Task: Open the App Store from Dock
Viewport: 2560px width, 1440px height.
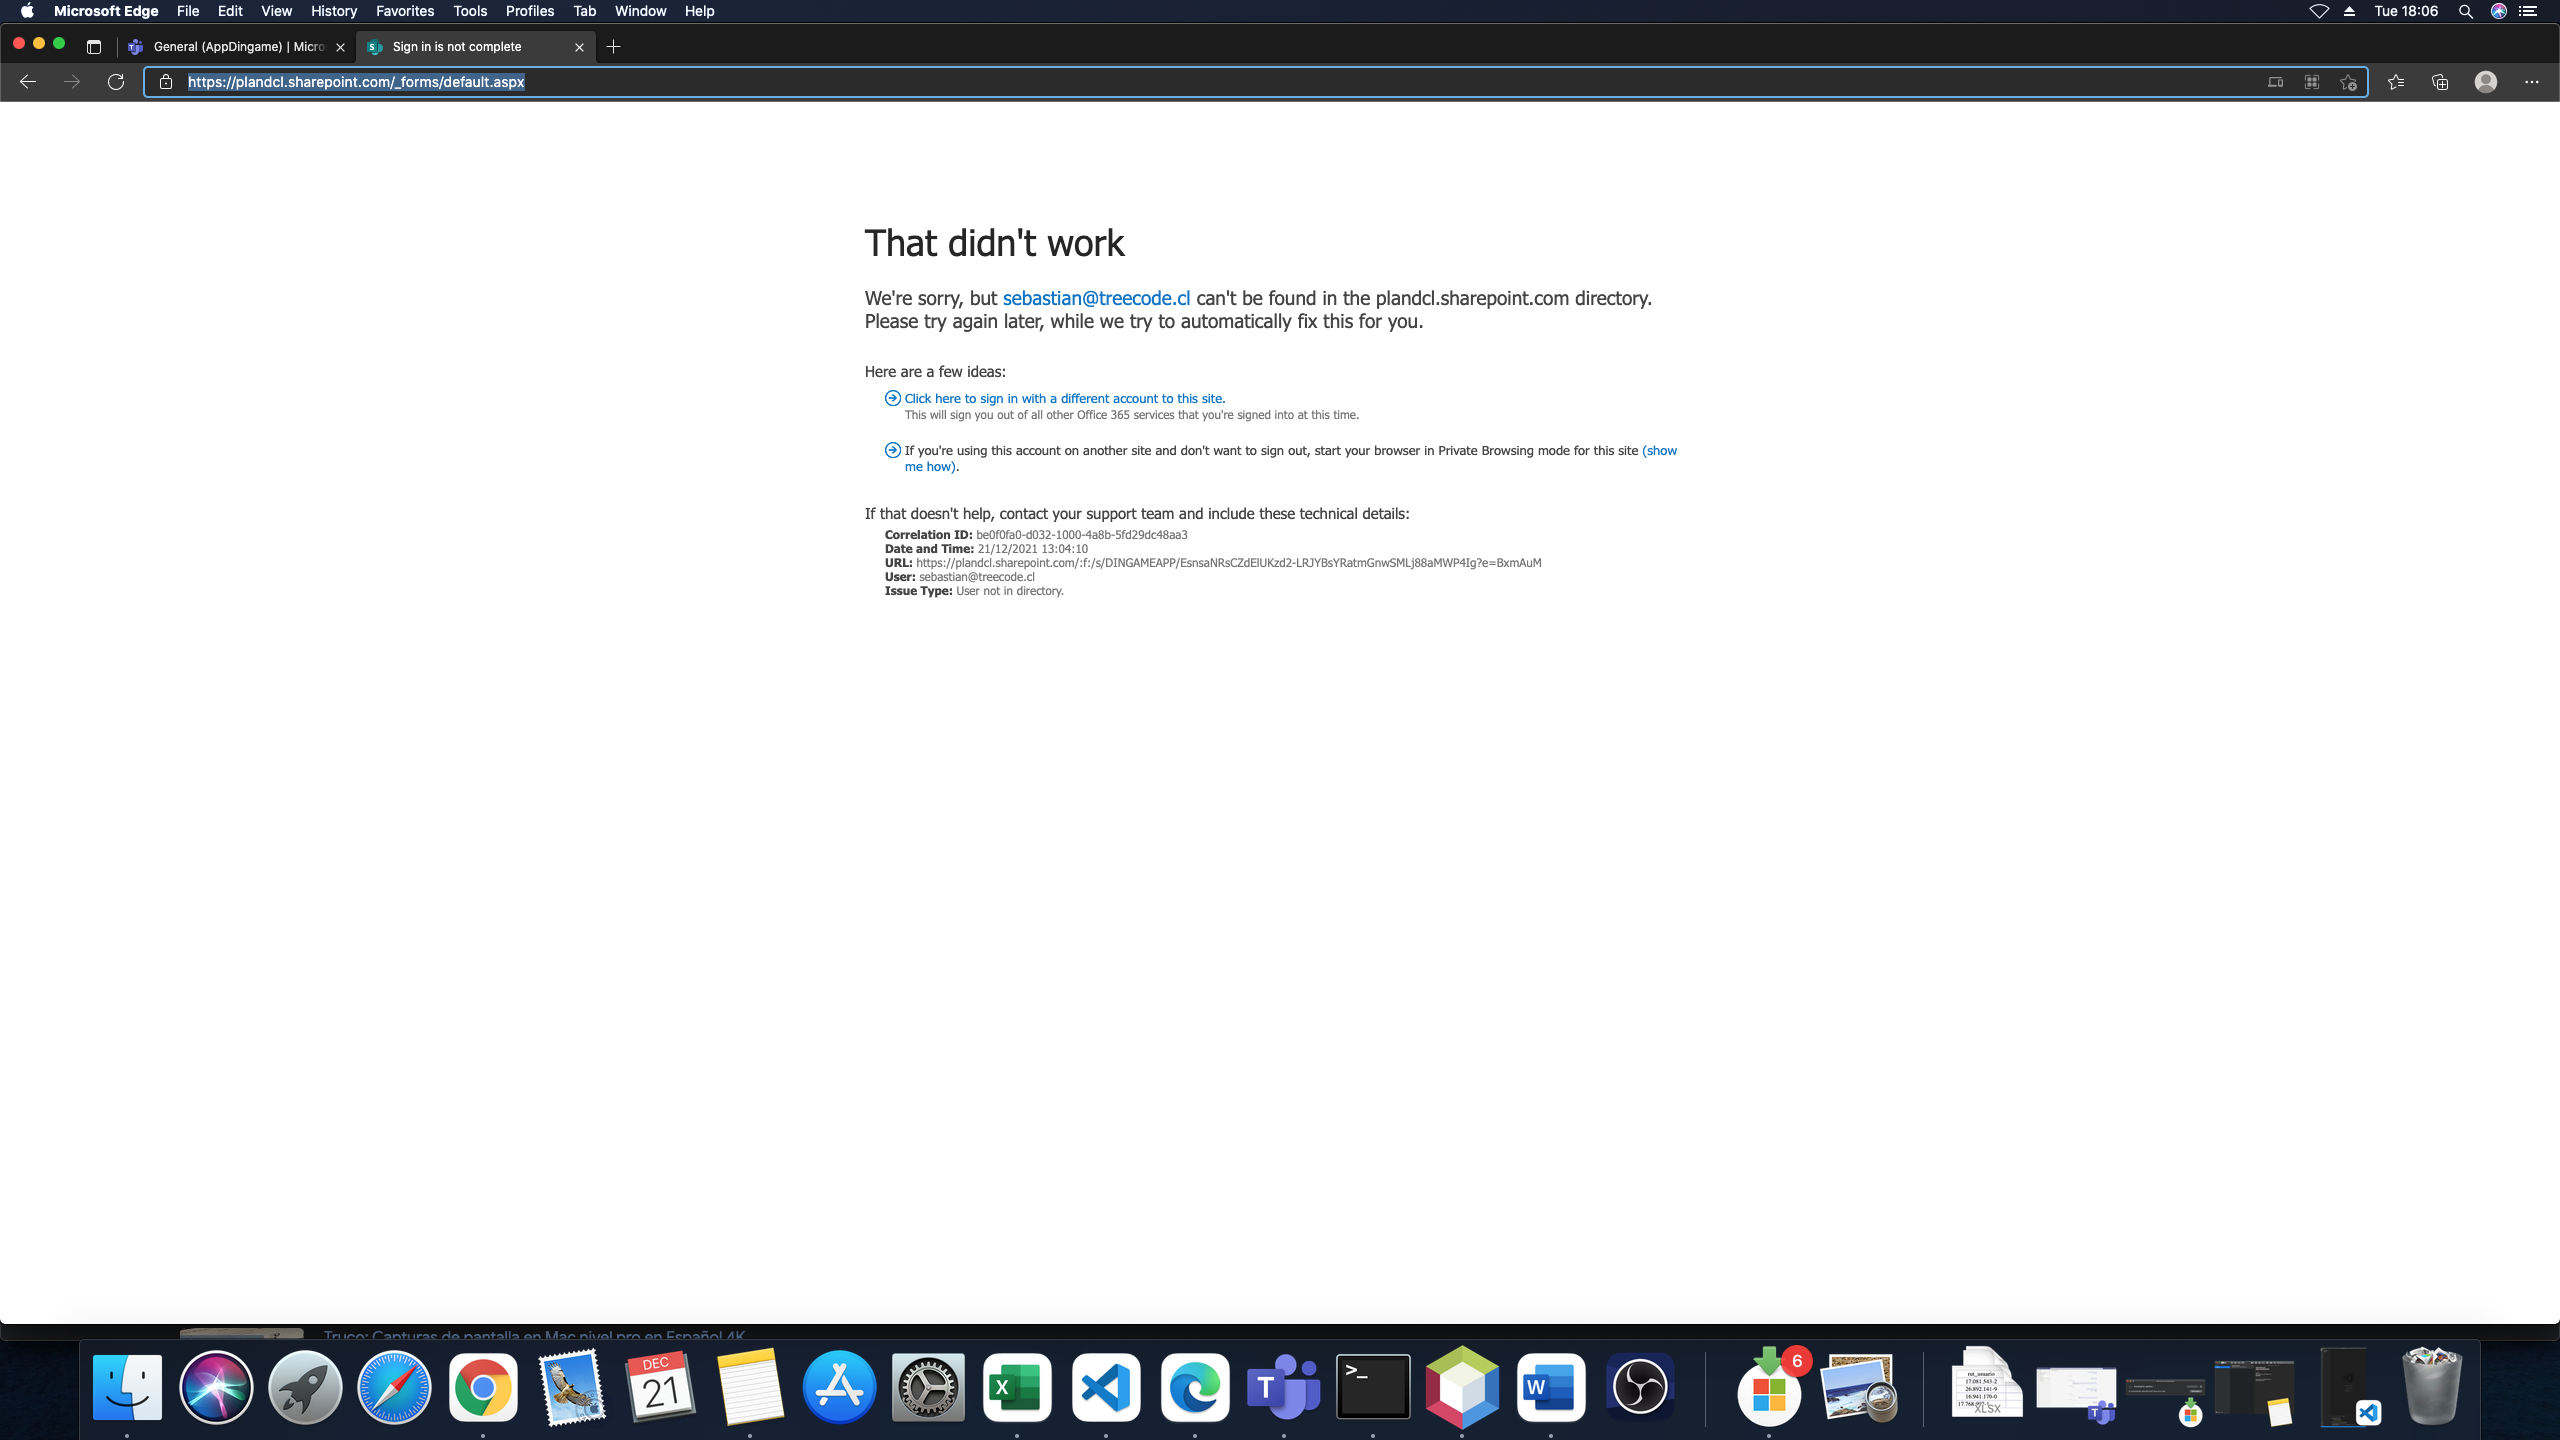Action: tap(839, 1387)
